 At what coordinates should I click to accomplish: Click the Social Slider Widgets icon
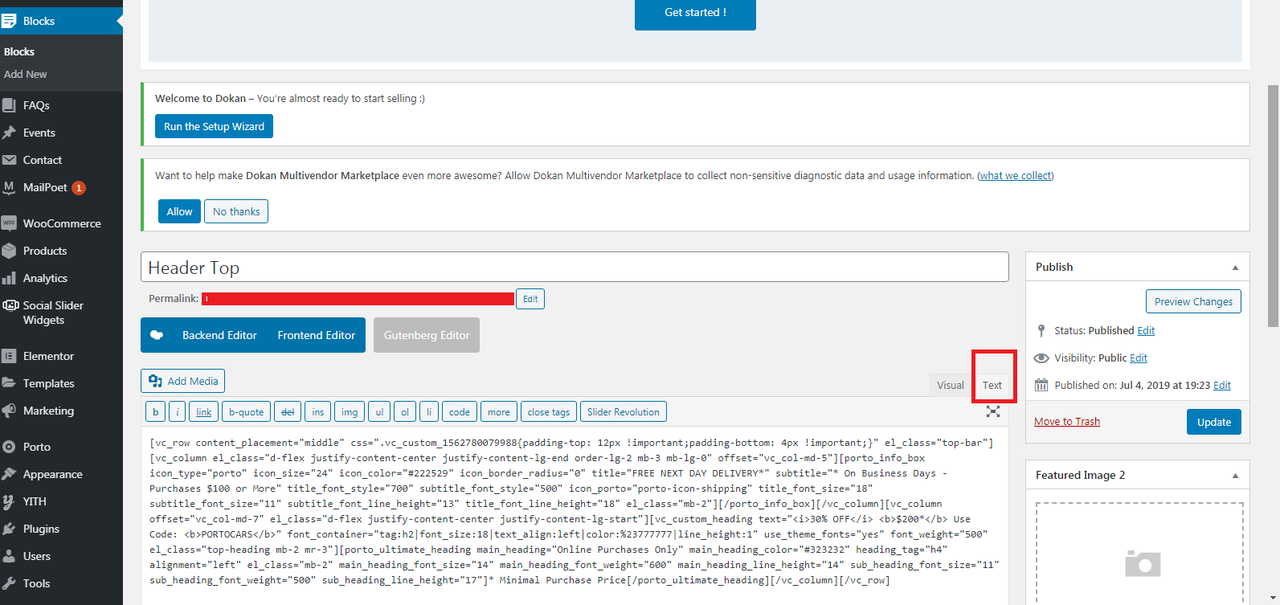pos(9,305)
